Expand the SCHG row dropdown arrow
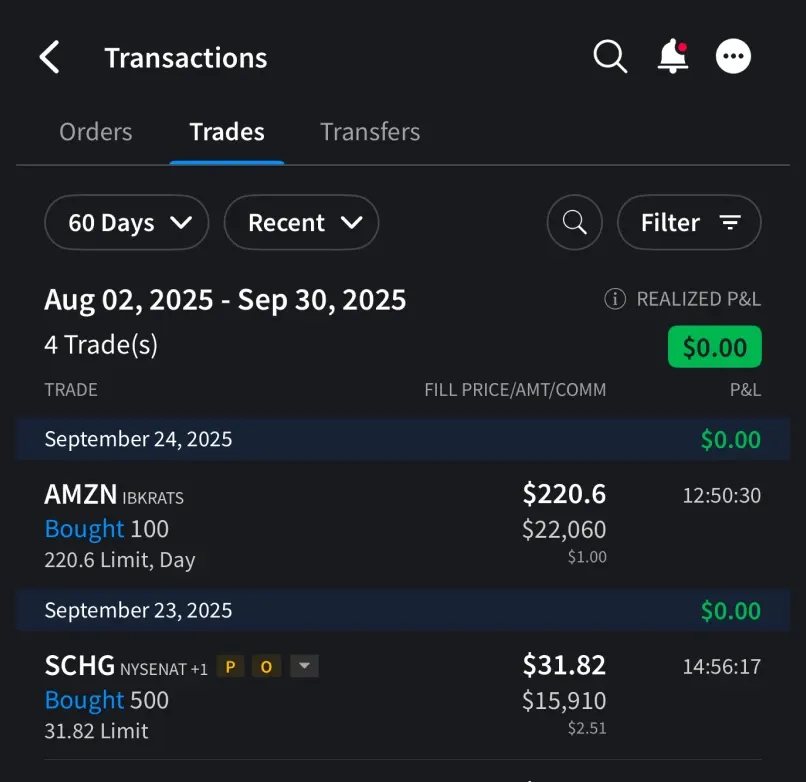This screenshot has height=782, width=806. [304, 666]
